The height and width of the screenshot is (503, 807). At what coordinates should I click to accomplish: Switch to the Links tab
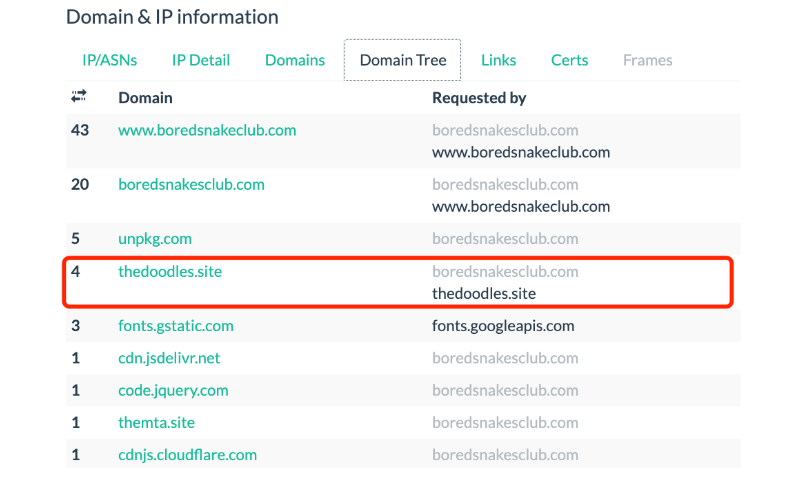pos(498,60)
